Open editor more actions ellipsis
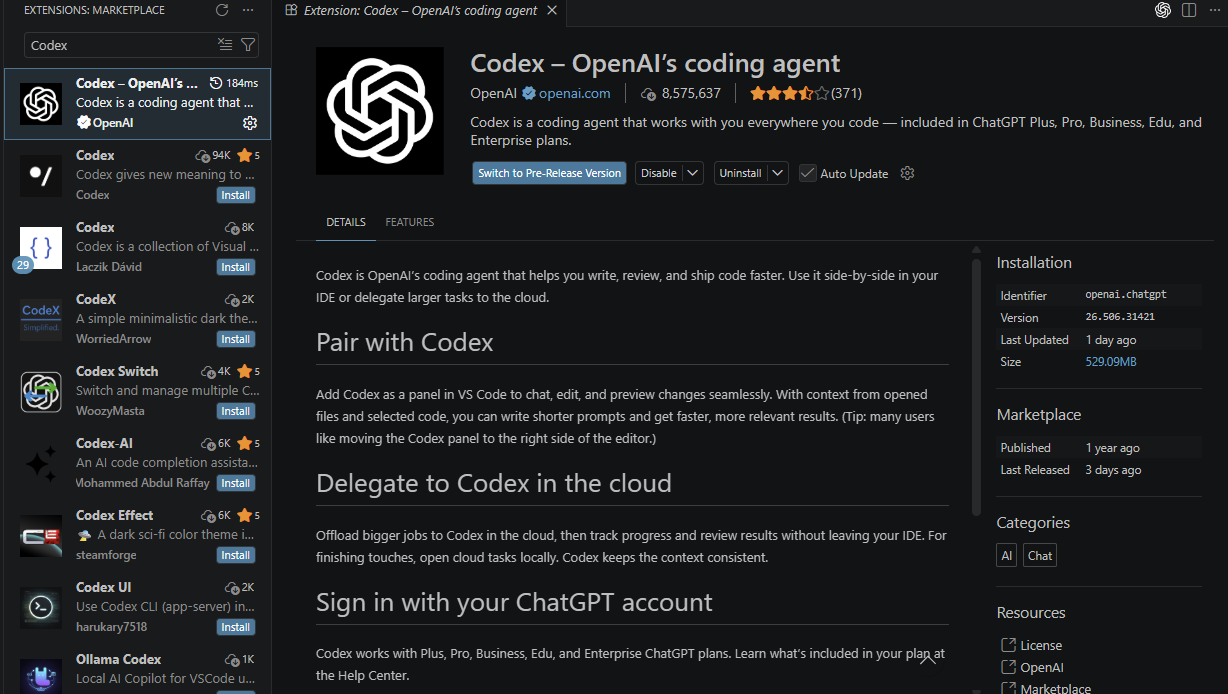Viewport: 1228px width, 694px height. 1213,10
